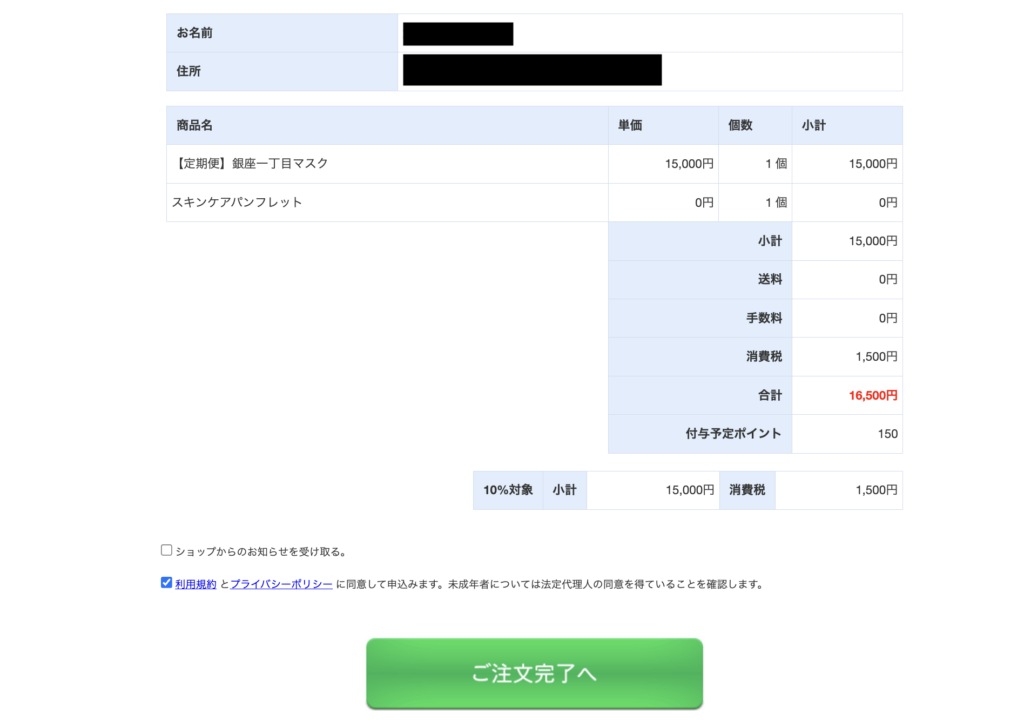This screenshot has width=1024, height=728.
Task: Open the プライバシーポリシー link
Action: (281, 584)
